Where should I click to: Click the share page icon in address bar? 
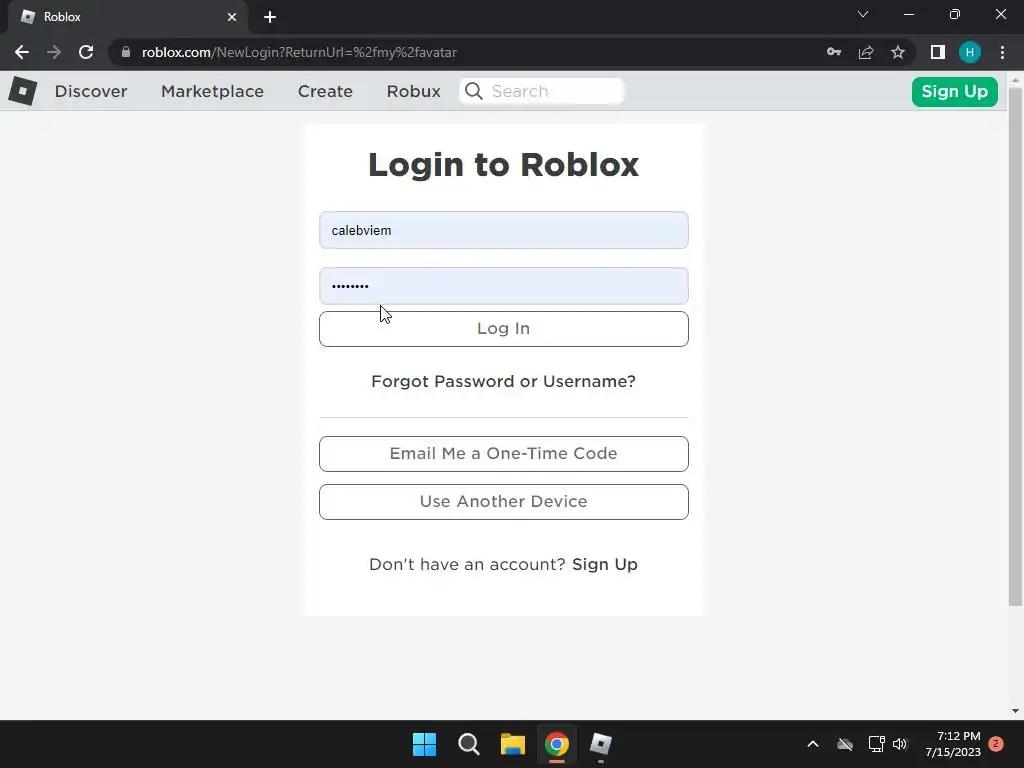point(866,52)
